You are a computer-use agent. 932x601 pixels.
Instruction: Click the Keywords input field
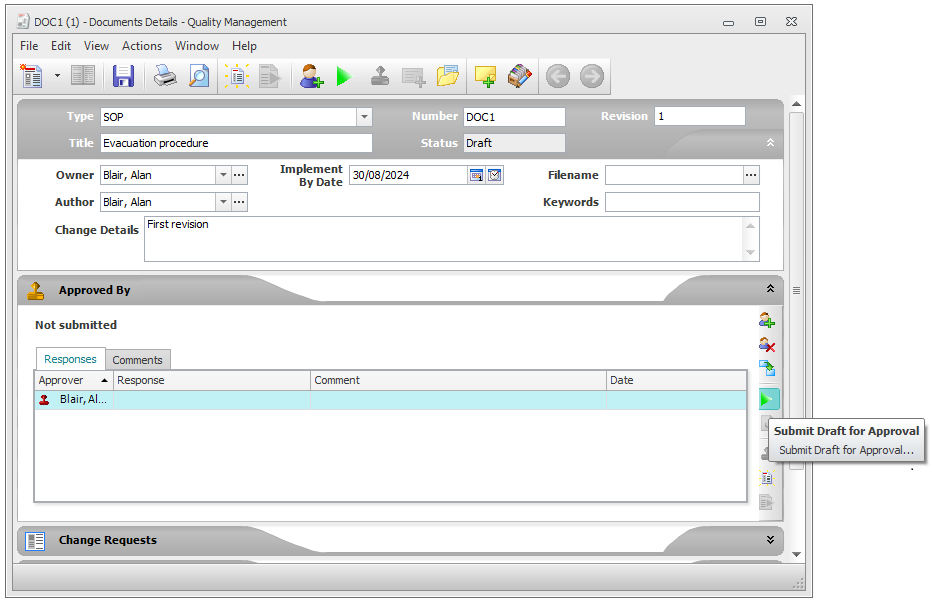pyautogui.click(x=681, y=201)
